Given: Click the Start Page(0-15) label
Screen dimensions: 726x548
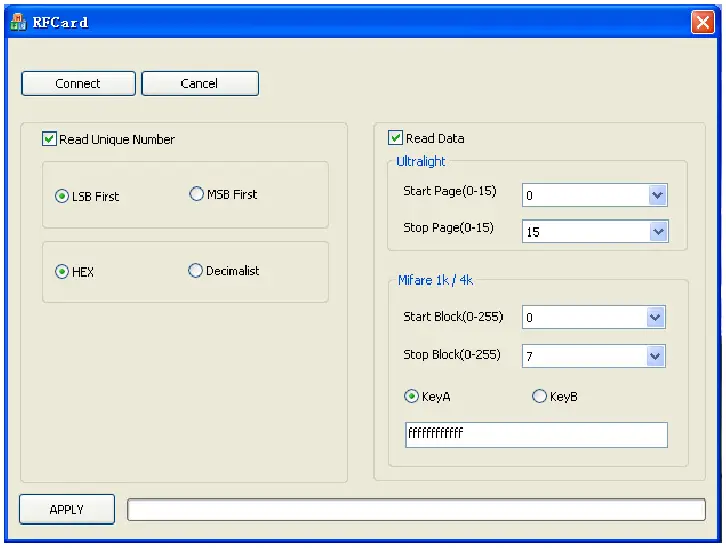Looking at the screenshot, I should [x=450, y=191].
